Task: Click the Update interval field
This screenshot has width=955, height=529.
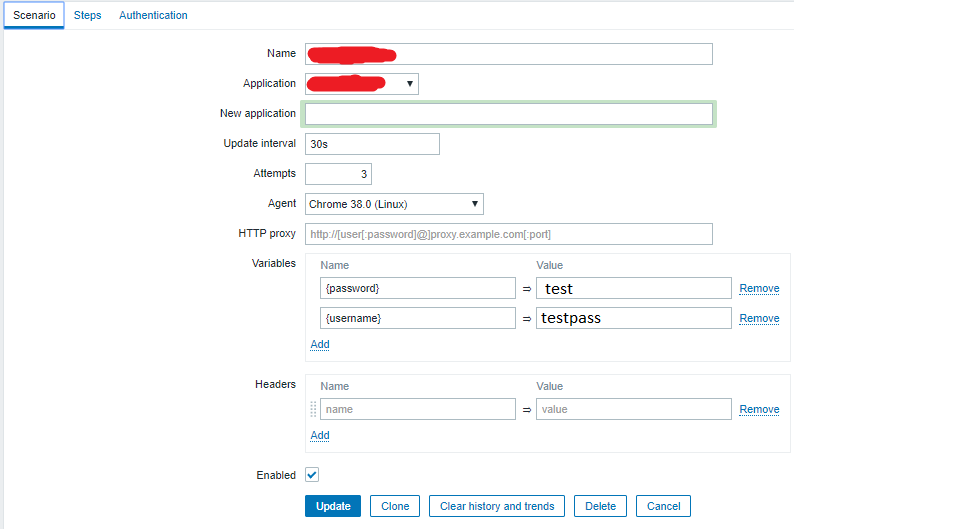Action: point(372,144)
